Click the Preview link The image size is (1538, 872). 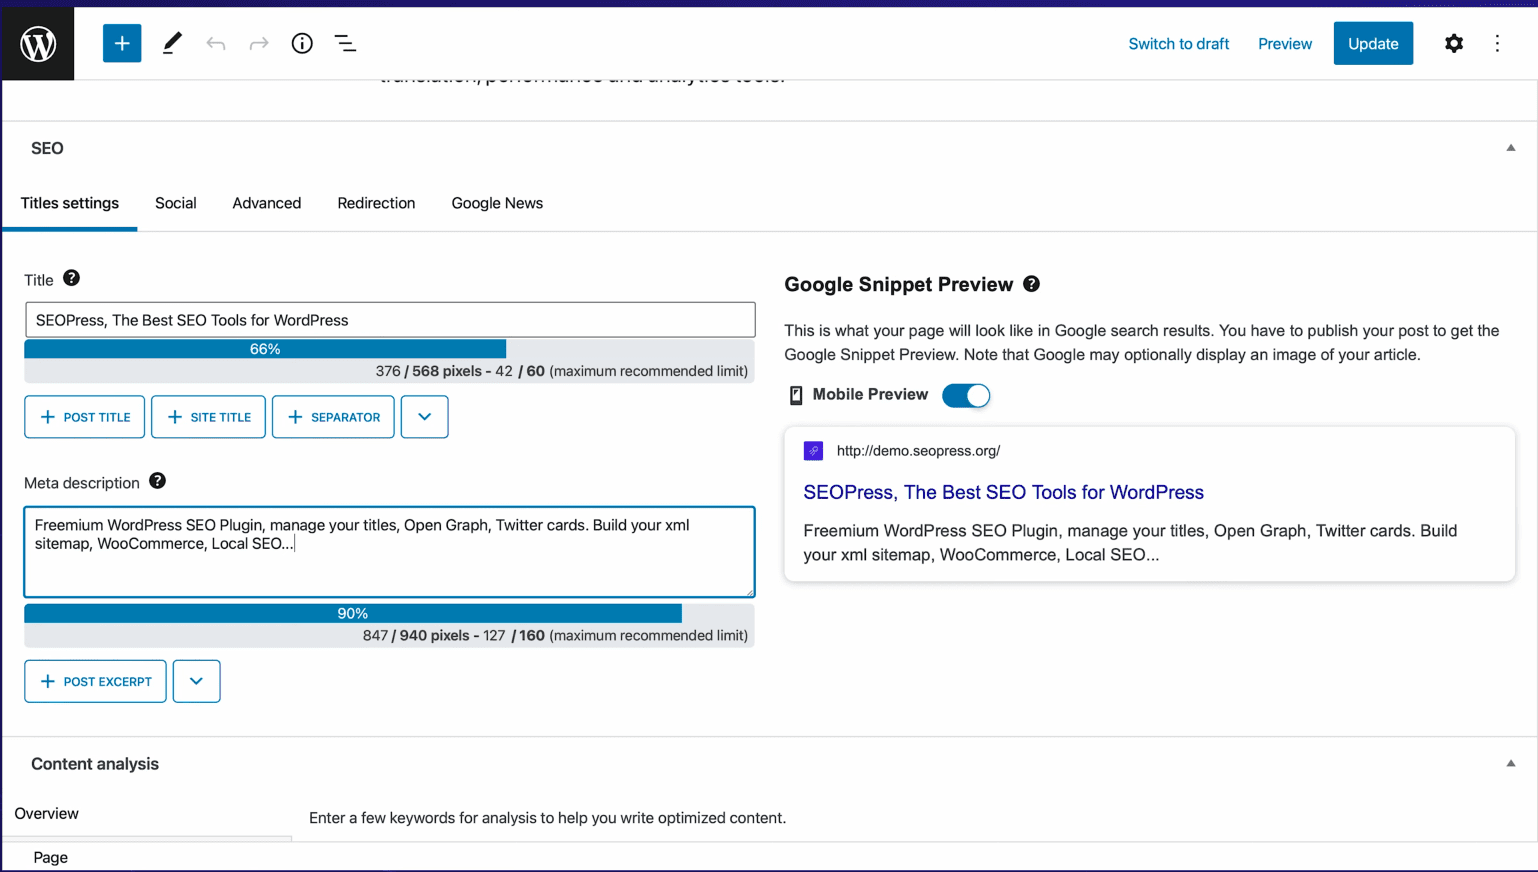pyautogui.click(x=1285, y=44)
